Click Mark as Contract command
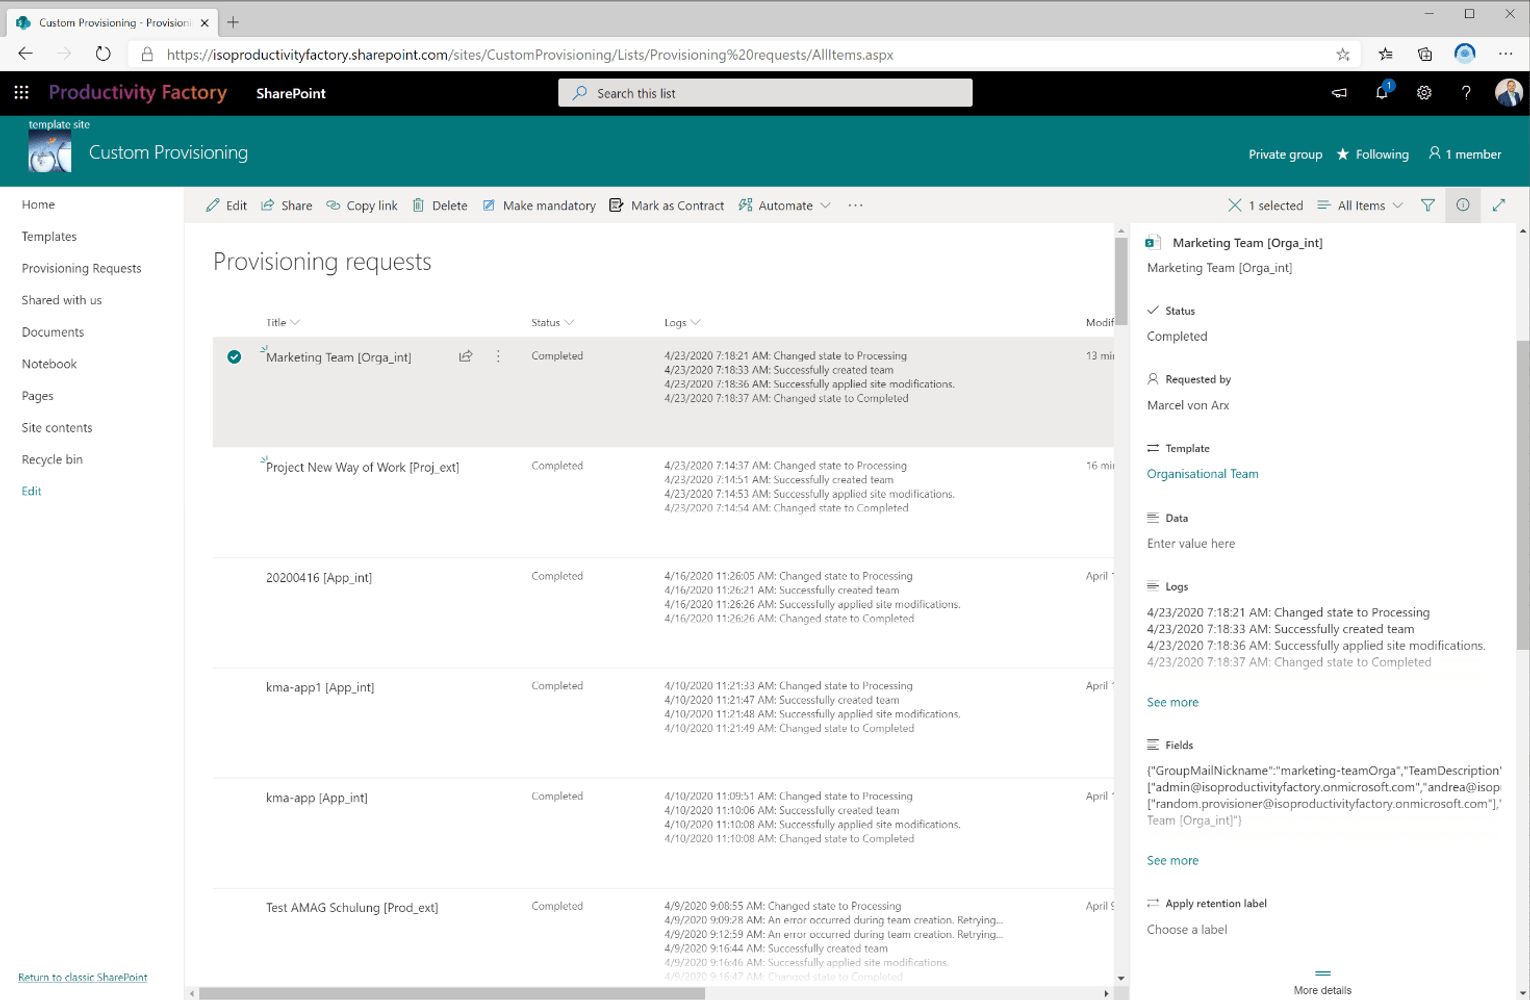1530x1000 pixels. point(667,205)
